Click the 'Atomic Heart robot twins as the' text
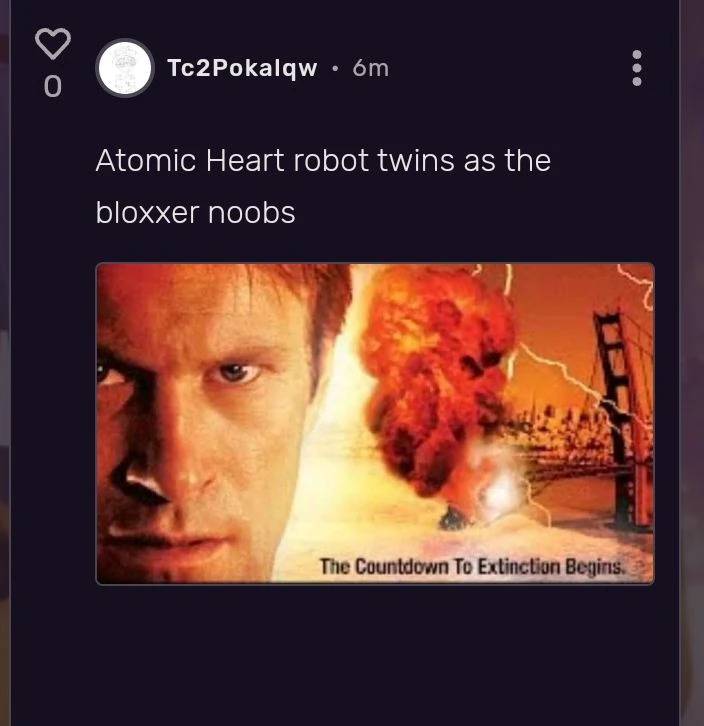The width and height of the screenshot is (704, 726). [323, 161]
